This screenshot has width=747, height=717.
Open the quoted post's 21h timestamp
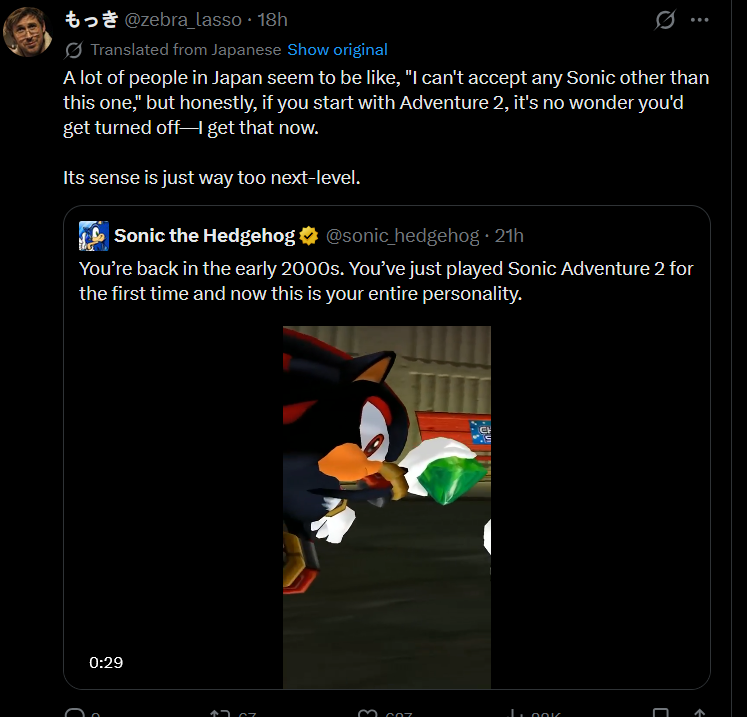pyautogui.click(x=509, y=236)
